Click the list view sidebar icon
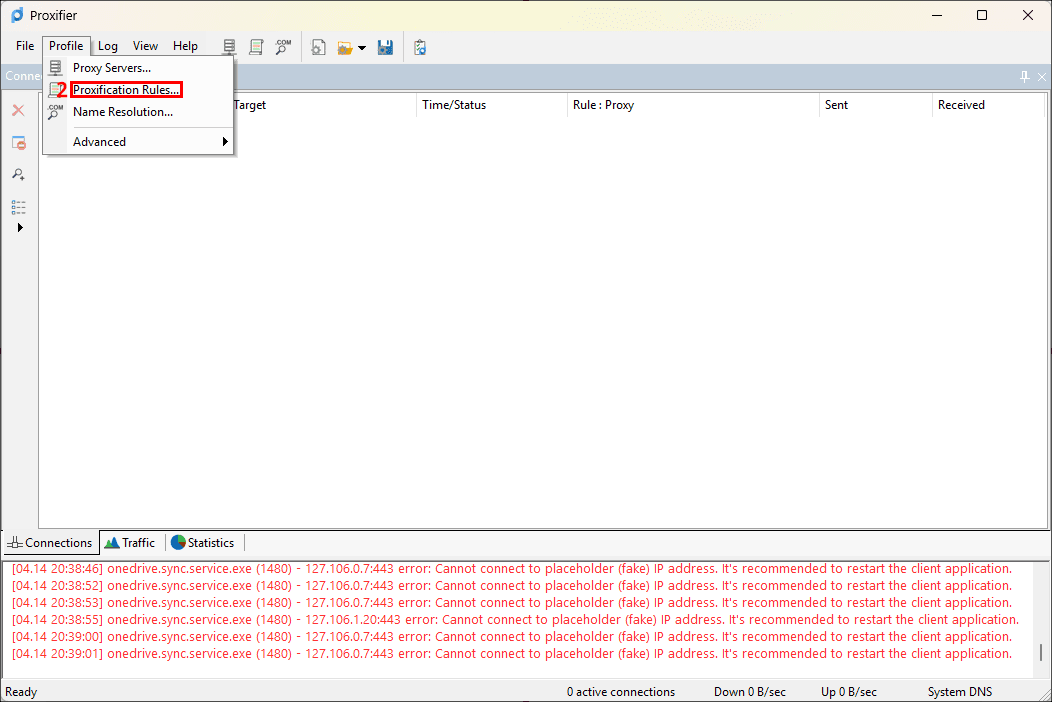 point(19,207)
